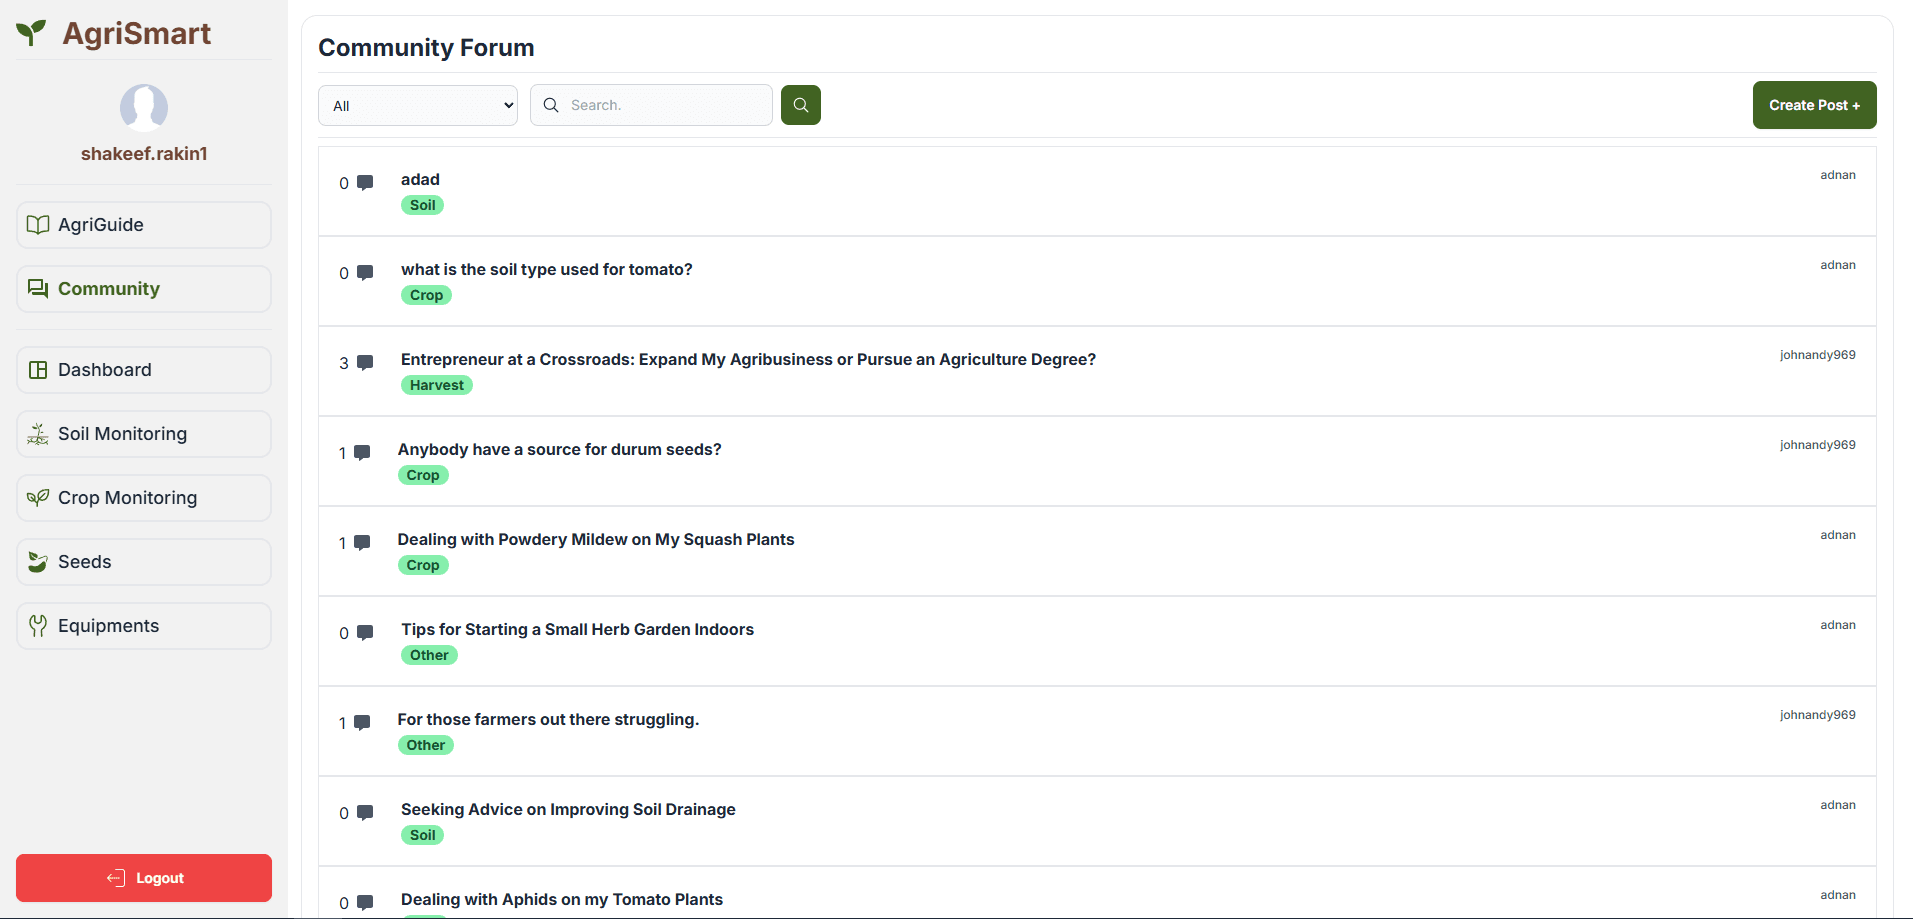Click the AgriGuide book icon
Viewport: 1913px width, 919px height.
click(38, 225)
